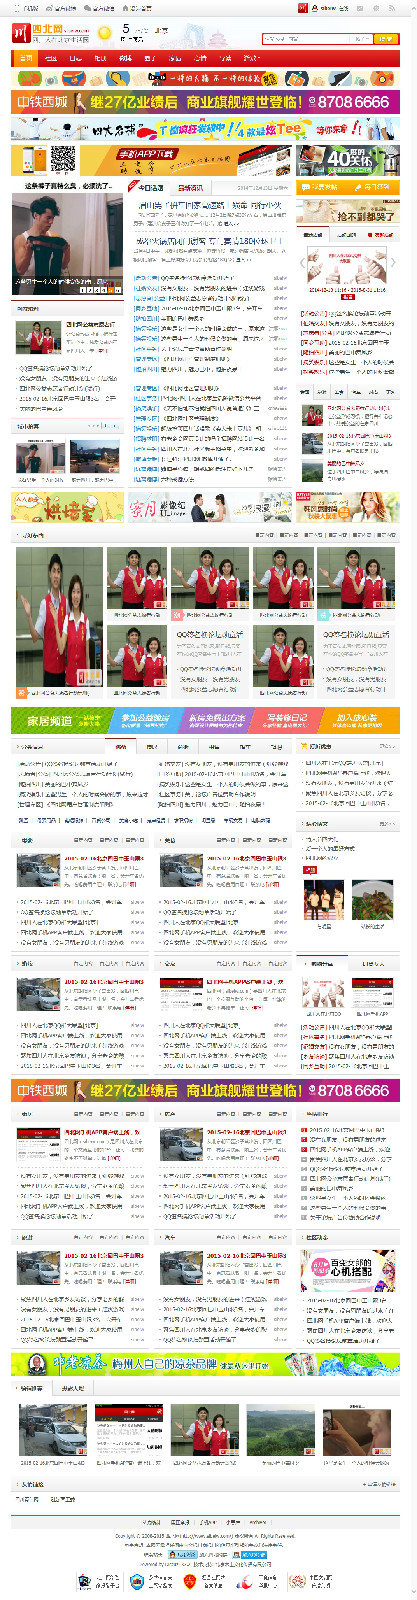Open the large photo of two staff in red vests
417x1600 pixels.
[x=59, y=615]
